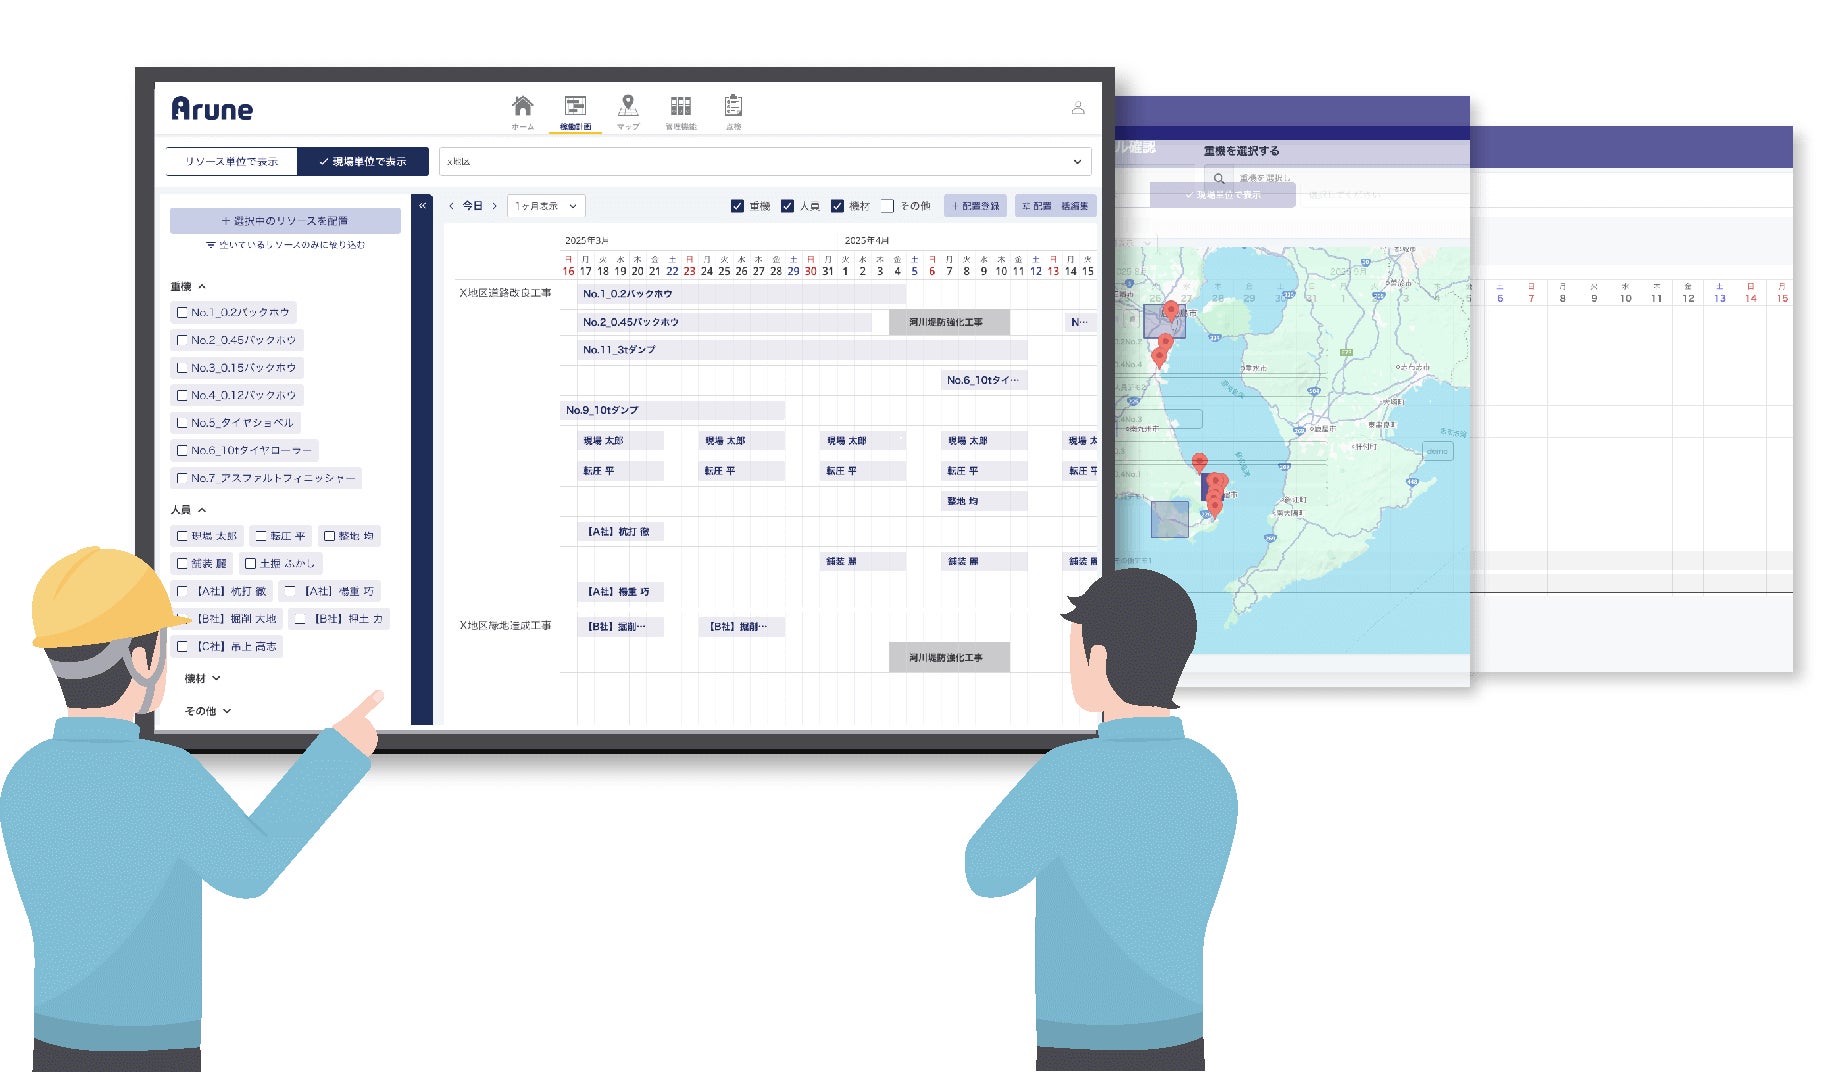Click the Arune logo
Image resolution: width=1824 pixels, height=1072 pixels.
[x=212, y=108]
